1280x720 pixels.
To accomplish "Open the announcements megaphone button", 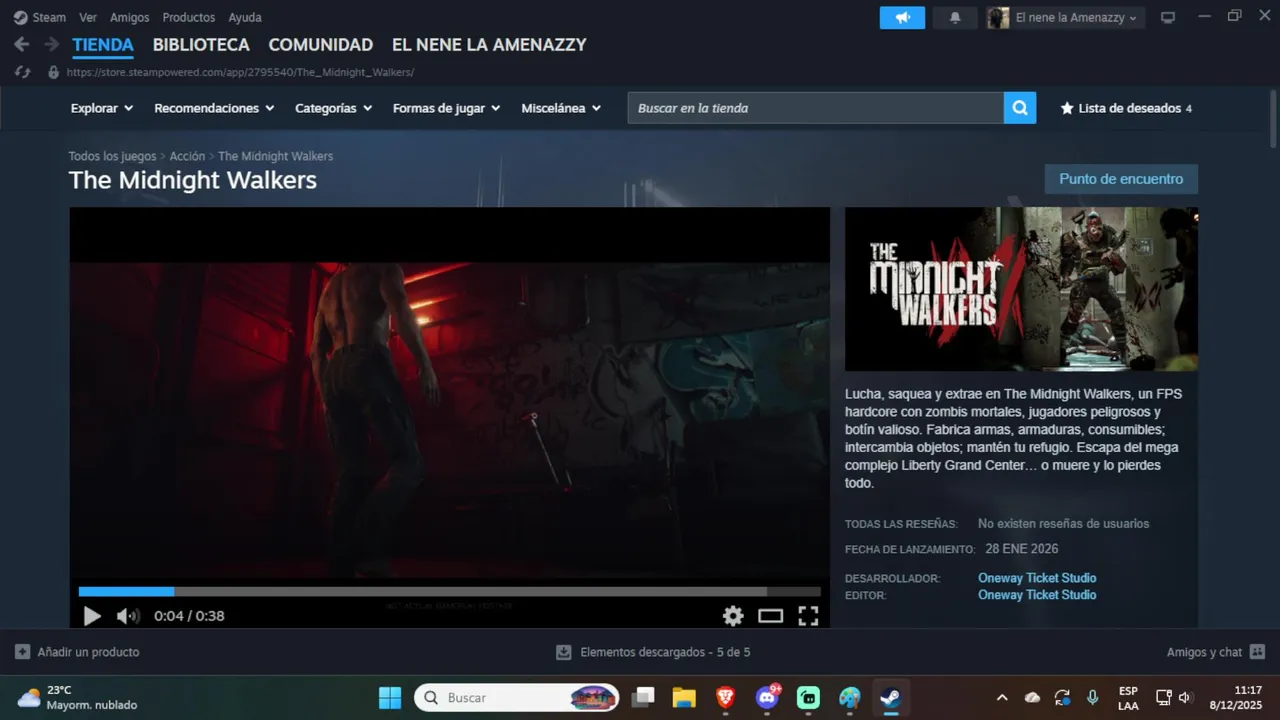I will [902, 18].
